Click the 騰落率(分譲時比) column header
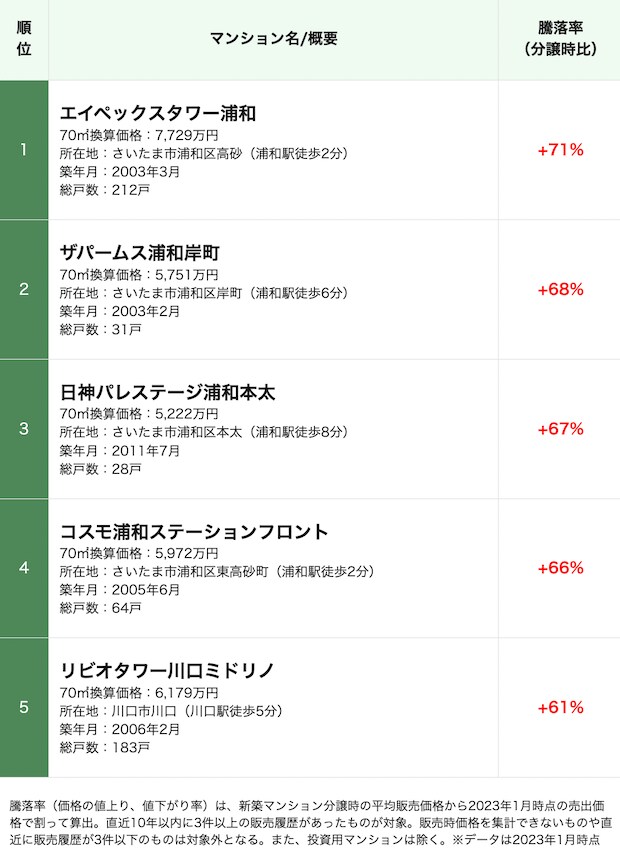The height and width of the screenshot is (865, 620). 560,38
